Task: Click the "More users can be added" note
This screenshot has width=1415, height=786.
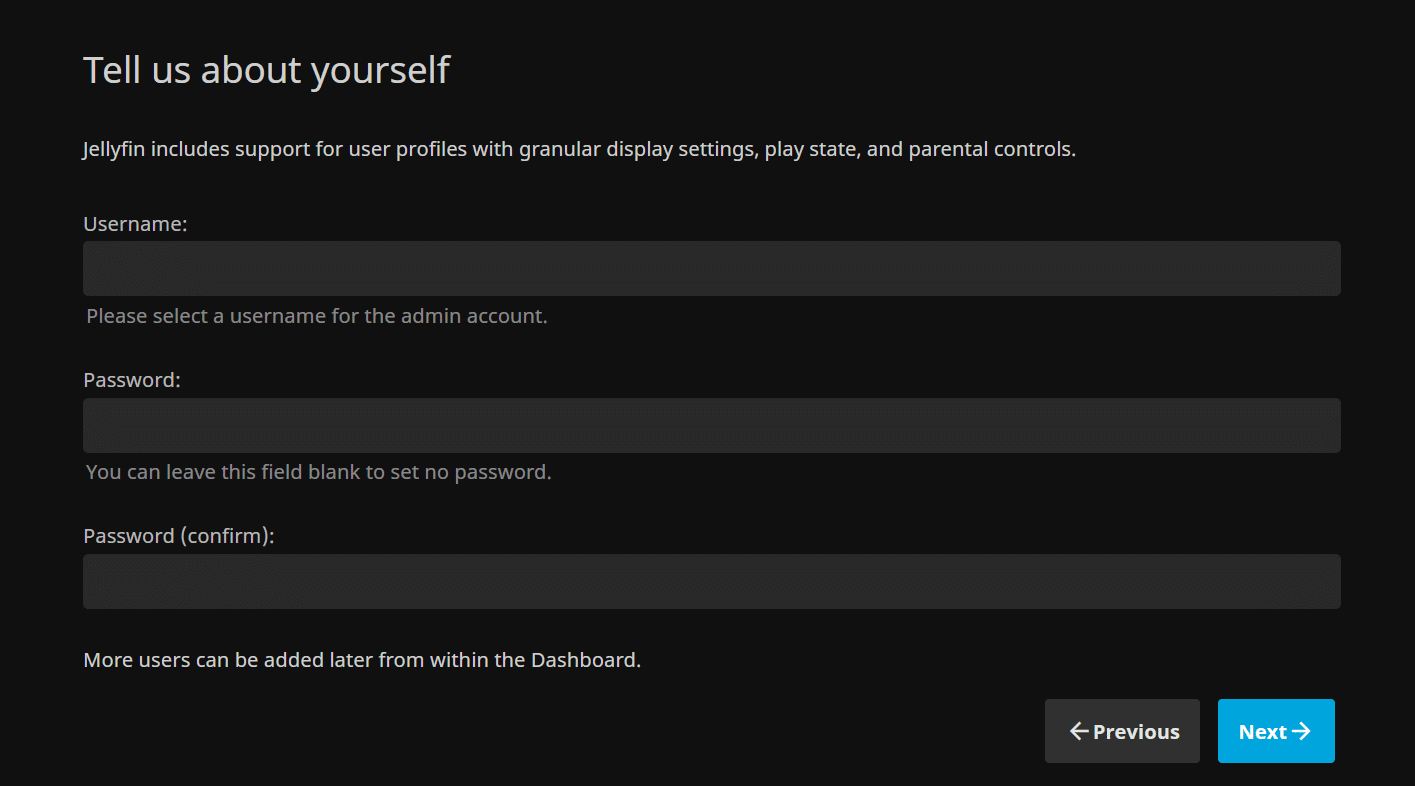Action: point(361,660)
